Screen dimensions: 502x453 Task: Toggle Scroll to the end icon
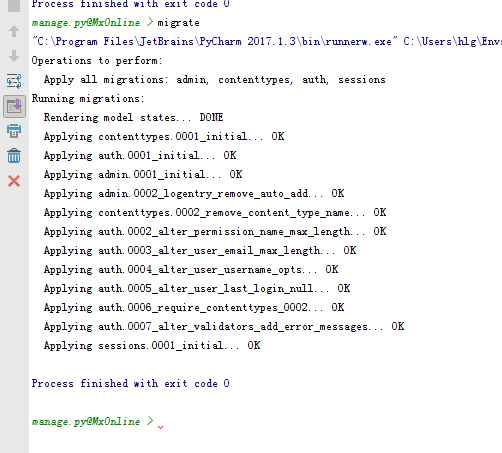(14, 106)
